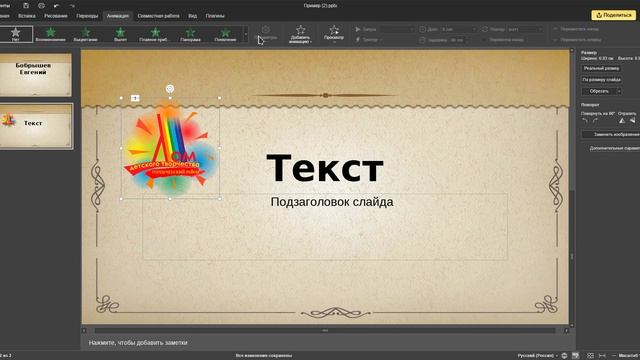Click the 'Реальный размер' button
This screenshot has height=360, width=640.
[x=602, y=69]
